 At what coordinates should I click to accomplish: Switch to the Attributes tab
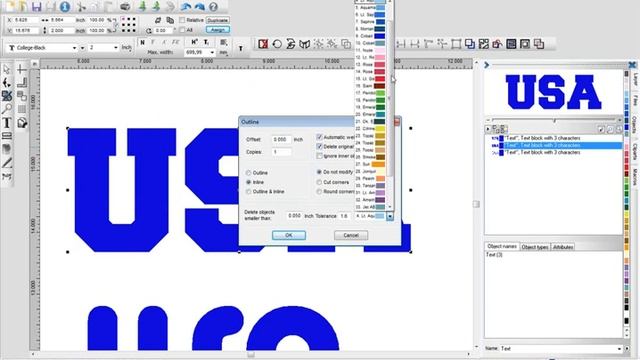[x=563, y=247]
